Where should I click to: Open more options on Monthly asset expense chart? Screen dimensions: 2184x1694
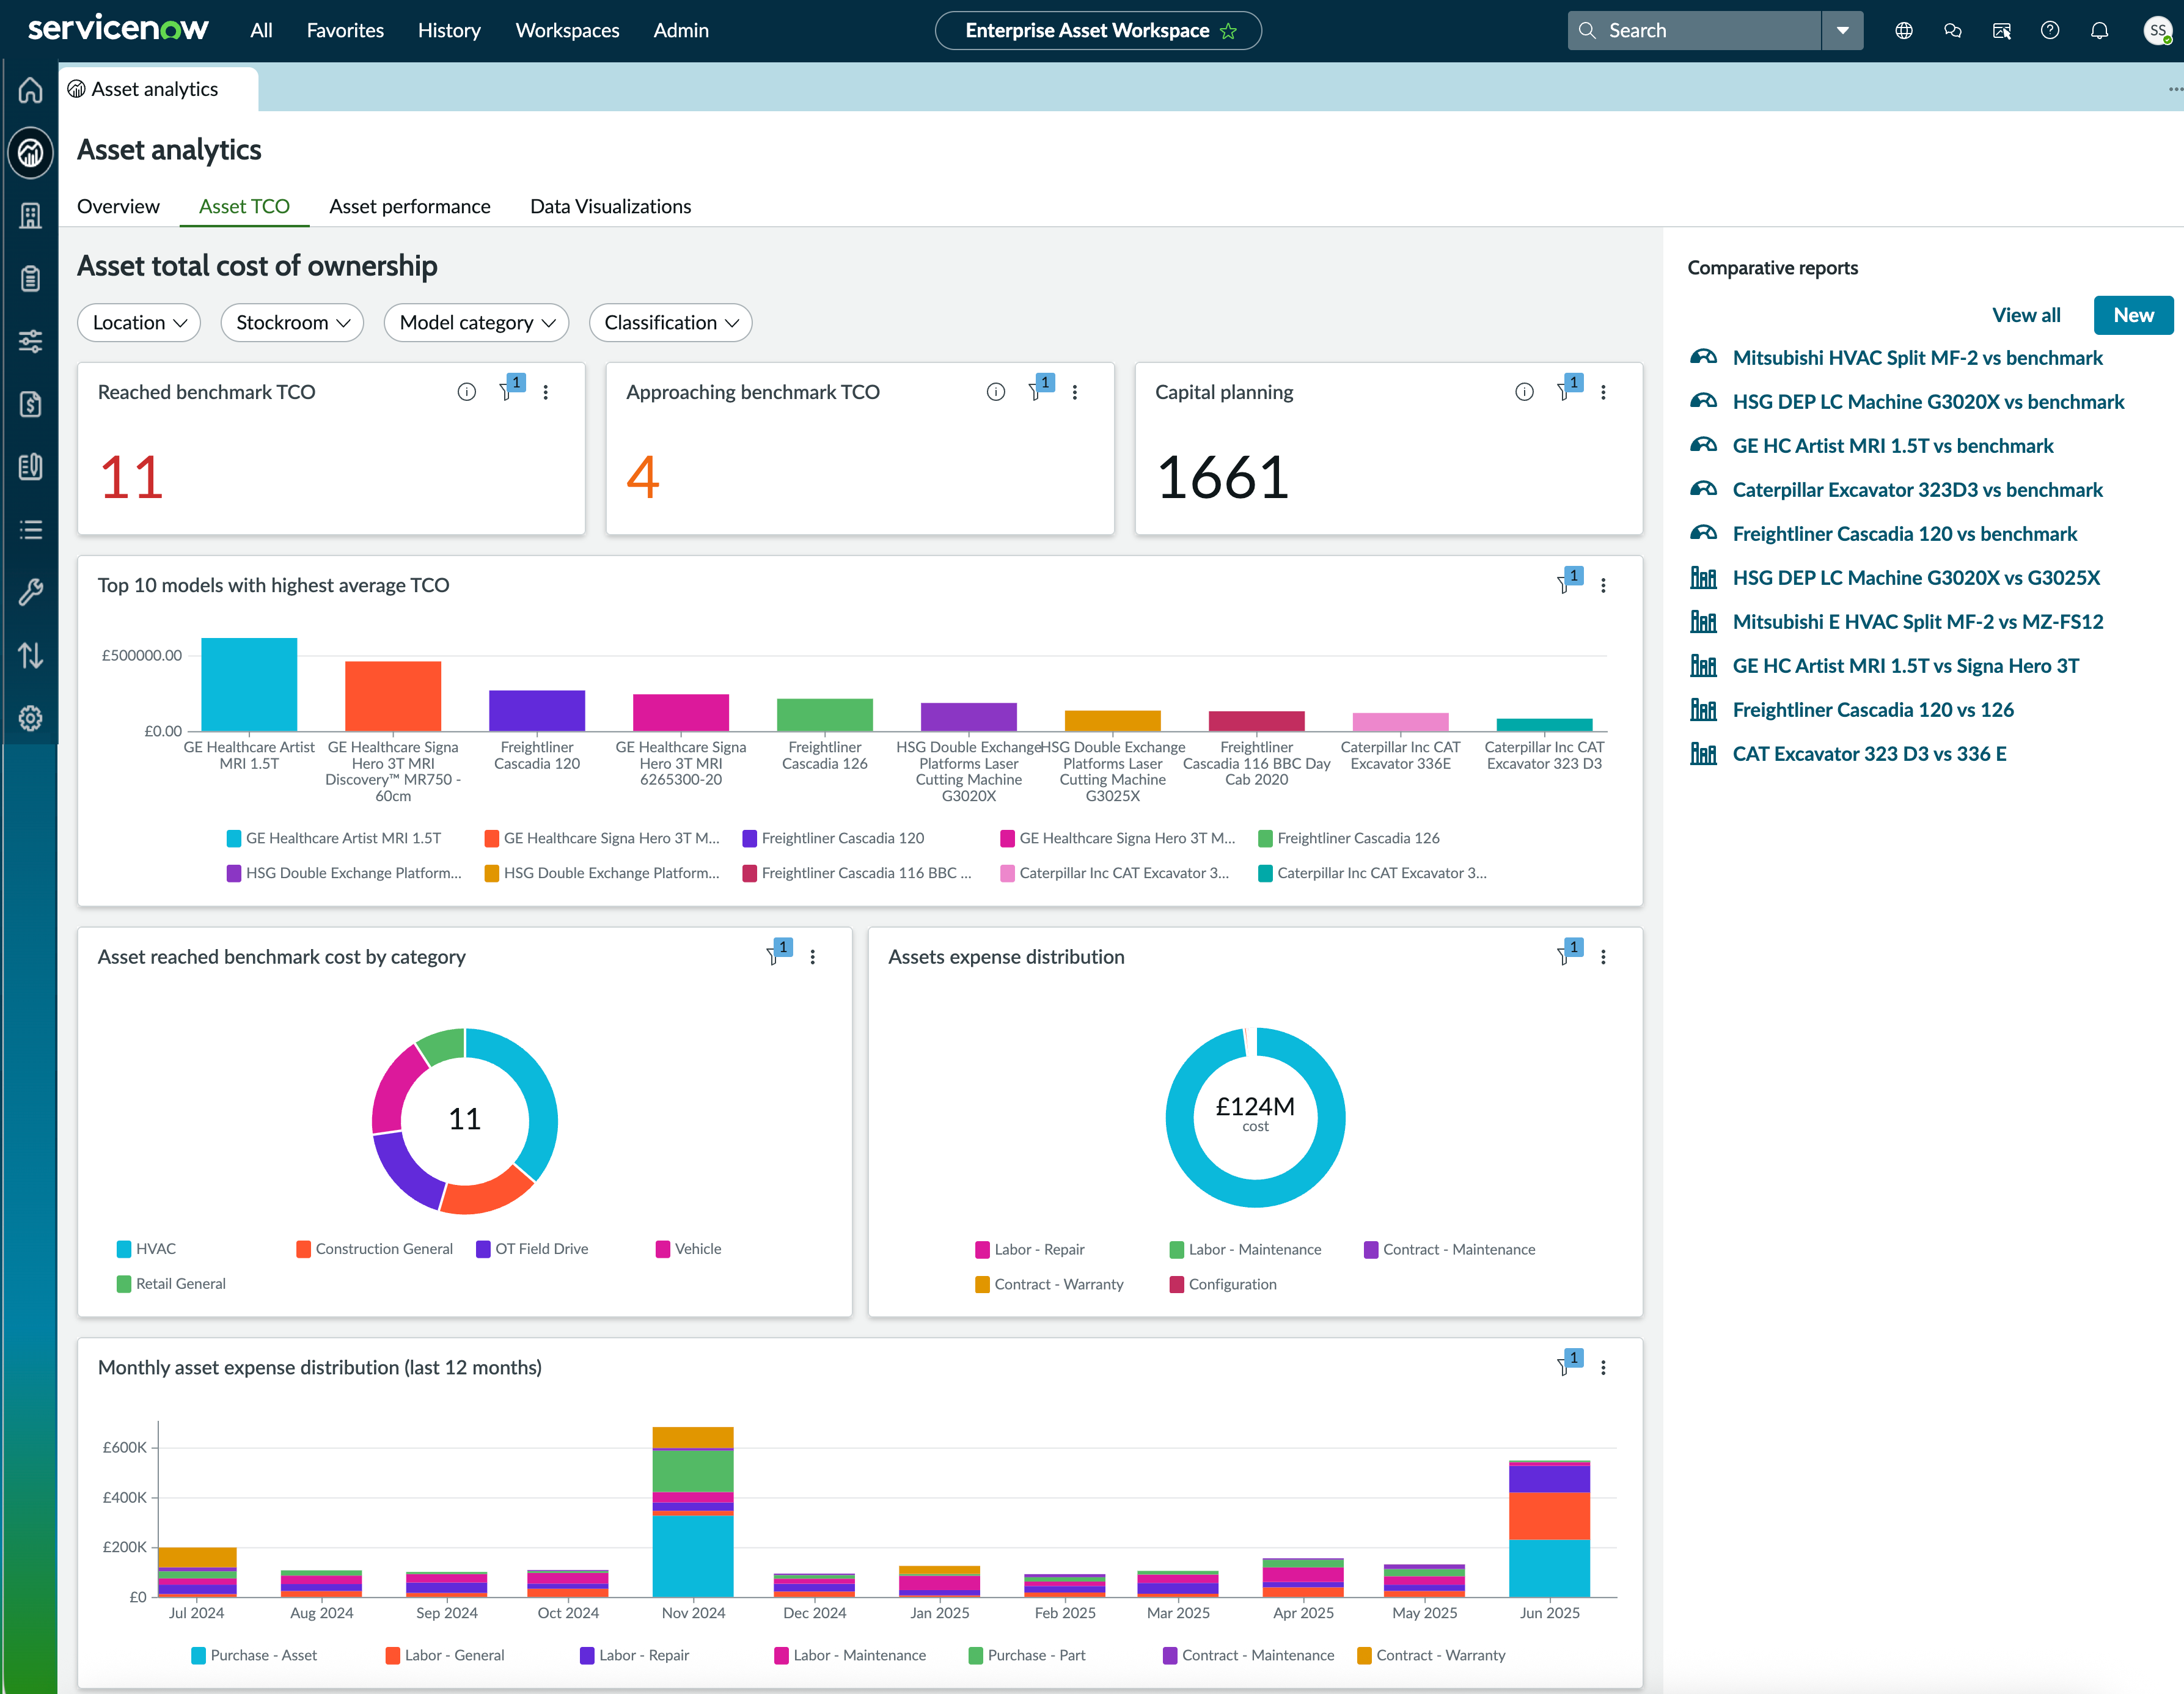(x=1604, y=1368)
